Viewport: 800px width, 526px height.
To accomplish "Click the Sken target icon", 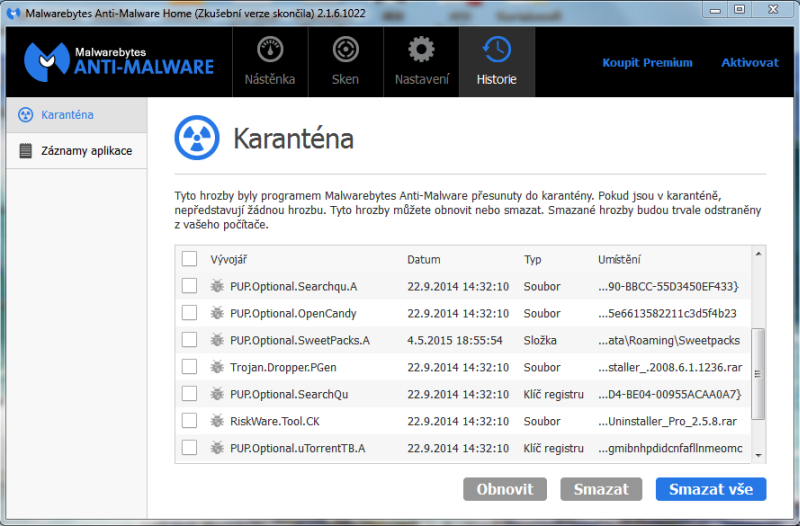I will pyautogui.click(x=345, y=50).
